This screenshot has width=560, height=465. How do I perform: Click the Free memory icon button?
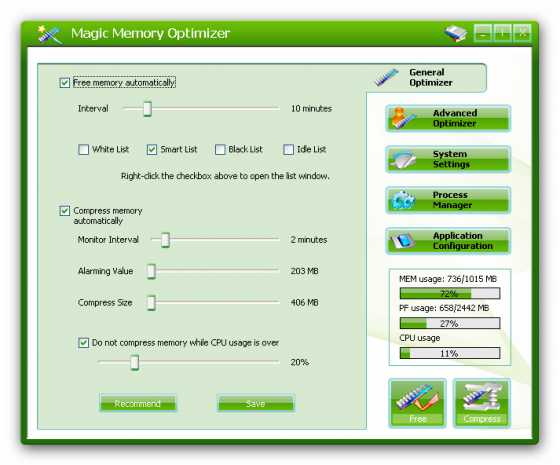[417, 403]
